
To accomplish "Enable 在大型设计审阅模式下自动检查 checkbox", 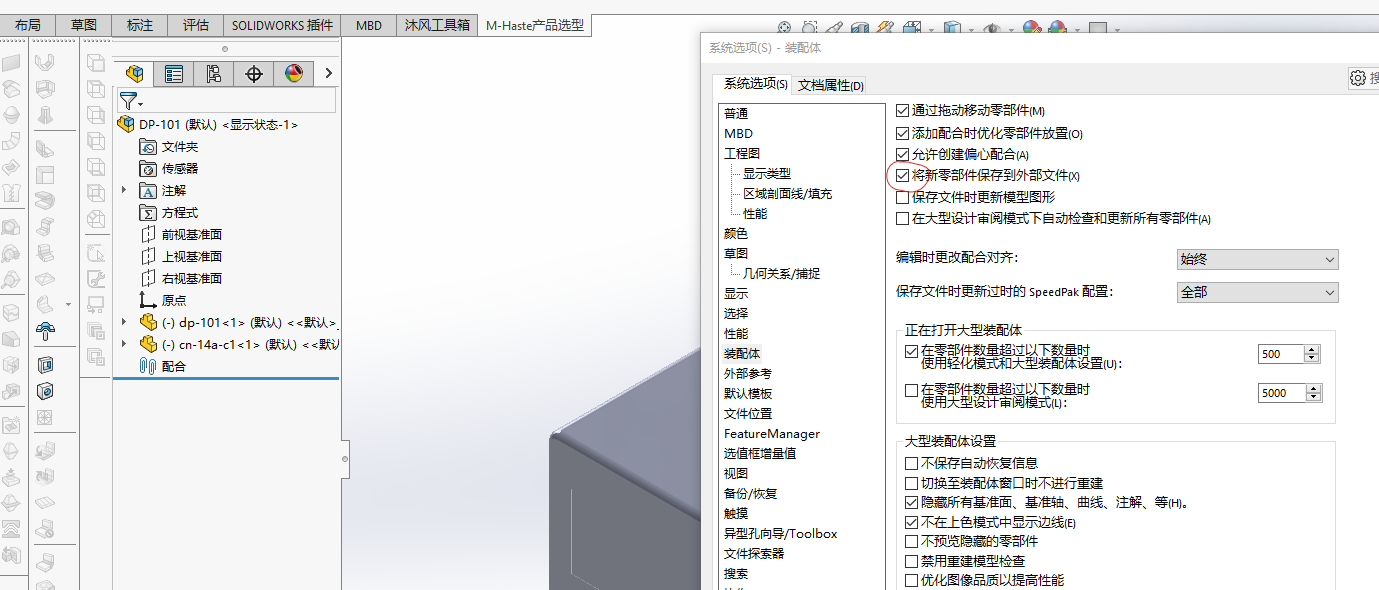I will [903, 218].
